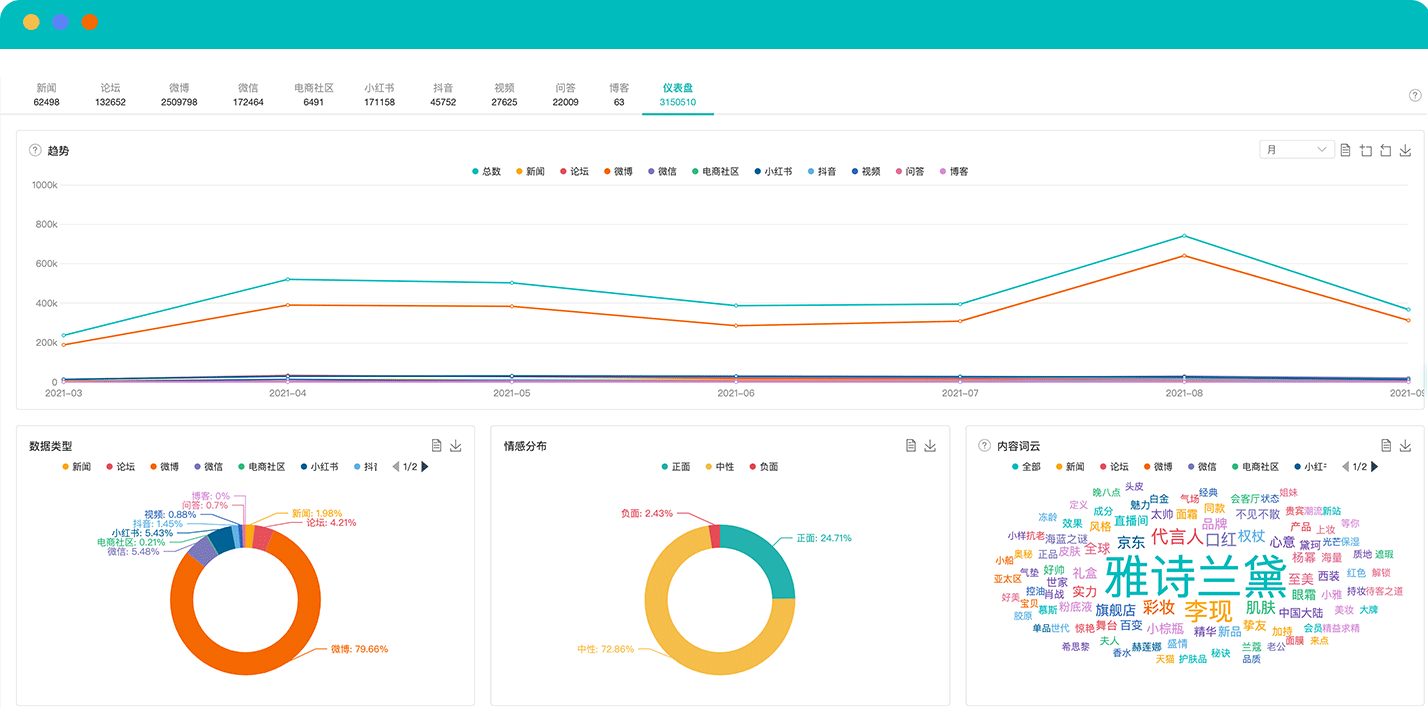The width and height of the screenshot is (1428, 728).
Task: Toggle 视频 series in trend legend
Action: tap(865, 172)
